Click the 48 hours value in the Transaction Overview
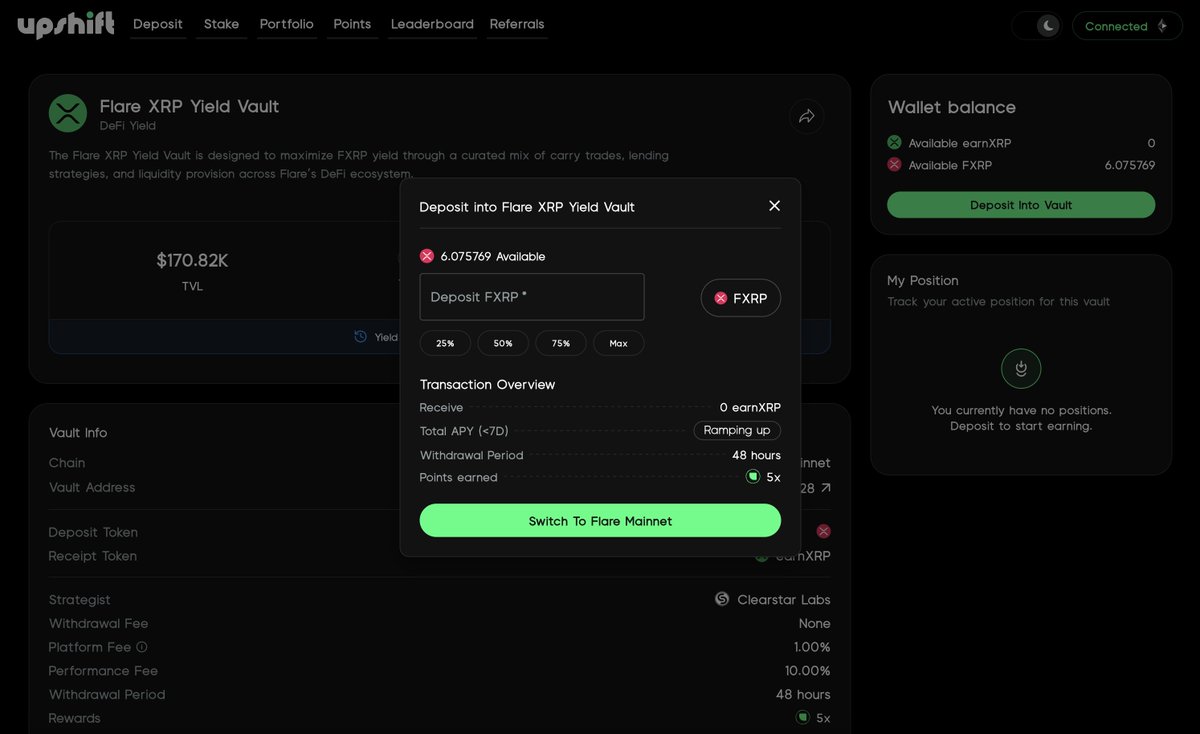 (x=756, y=455)
